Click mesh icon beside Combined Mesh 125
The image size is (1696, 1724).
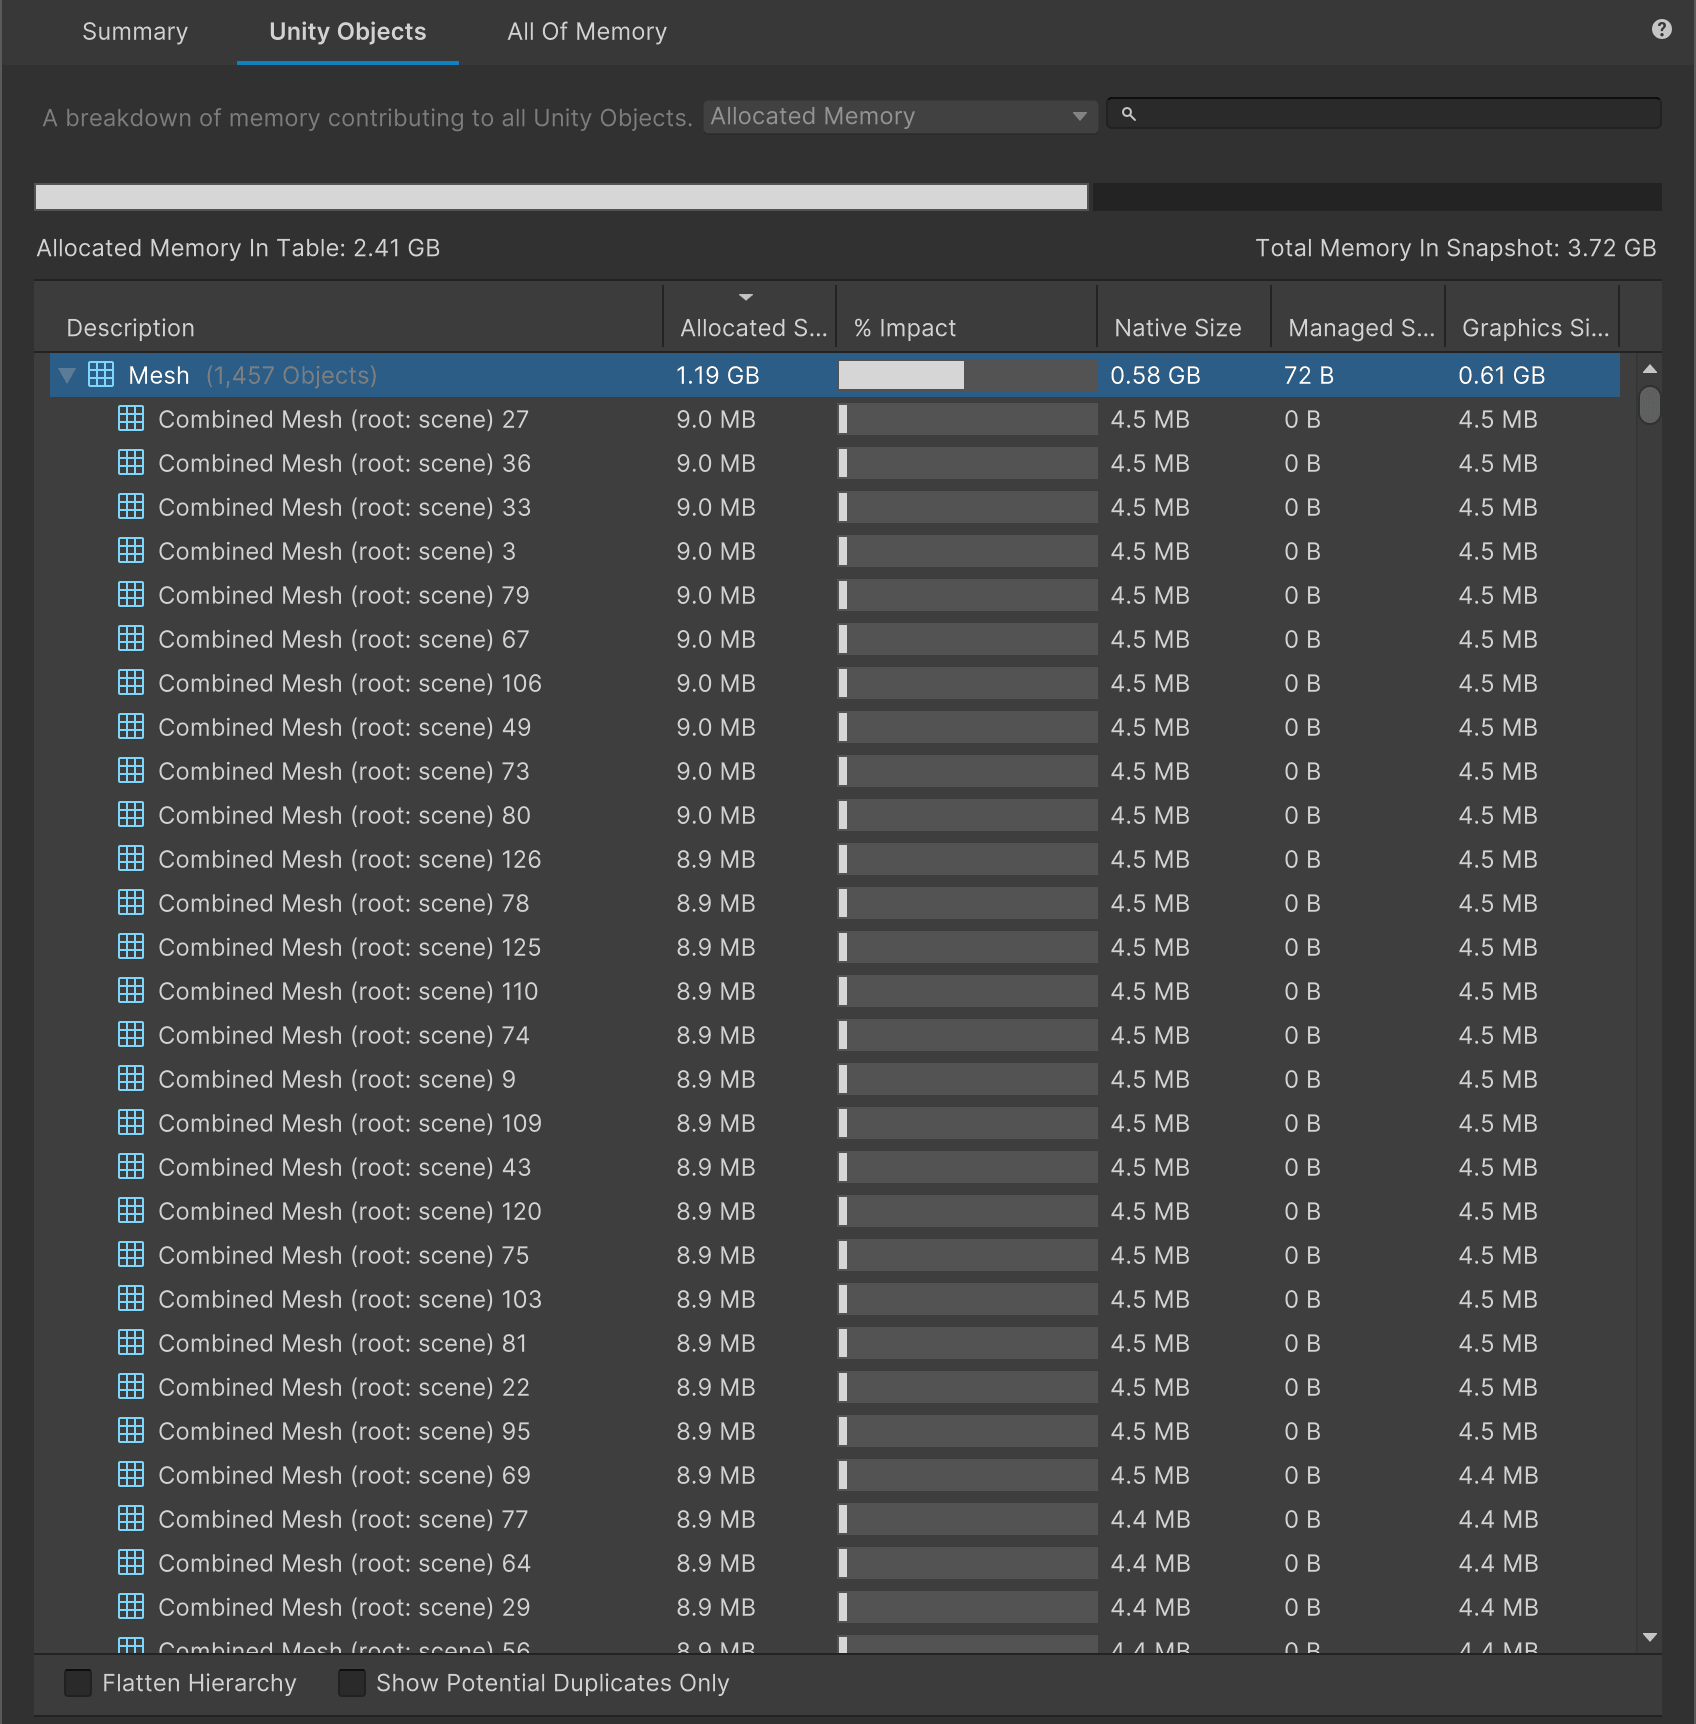pyautogui.click(x=131, y=947)
